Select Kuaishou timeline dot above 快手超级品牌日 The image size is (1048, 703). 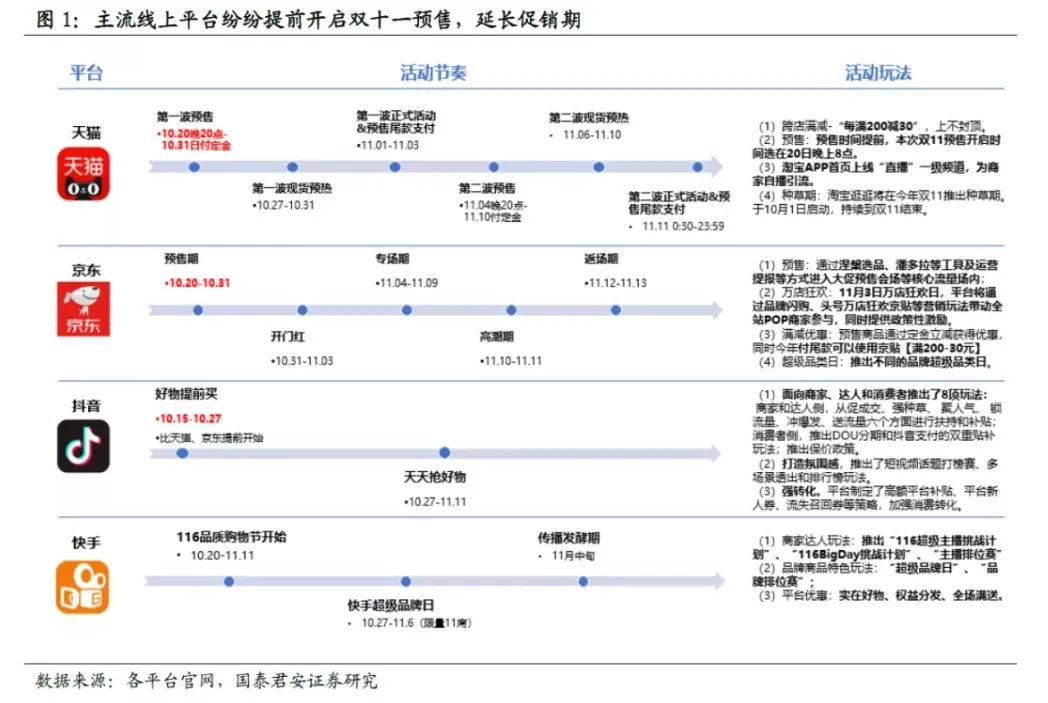coord(406,581)
